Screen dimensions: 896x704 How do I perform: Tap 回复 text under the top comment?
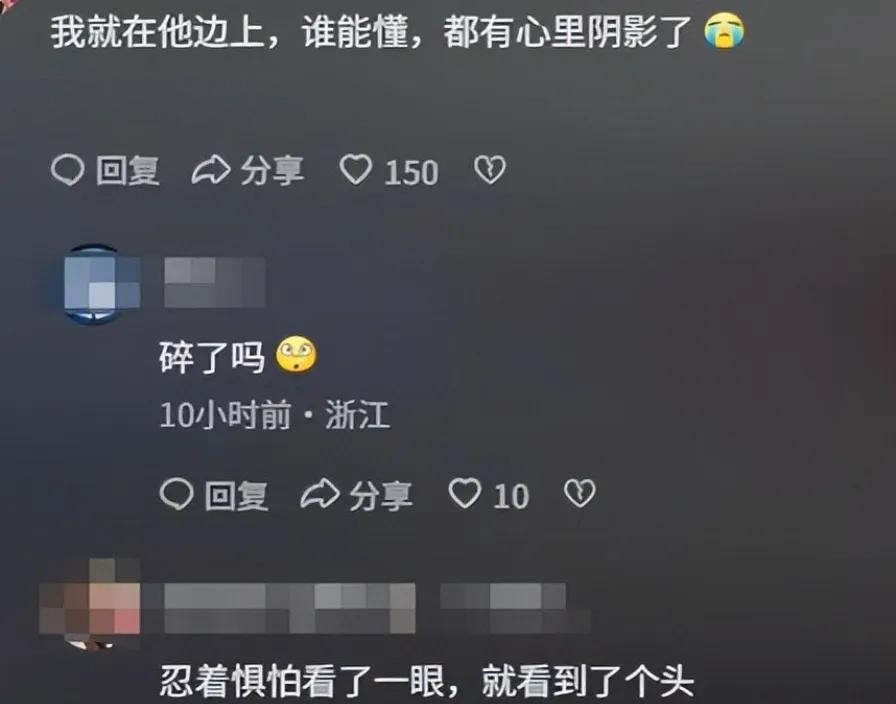pyautogui.click(x=127, y=171)
